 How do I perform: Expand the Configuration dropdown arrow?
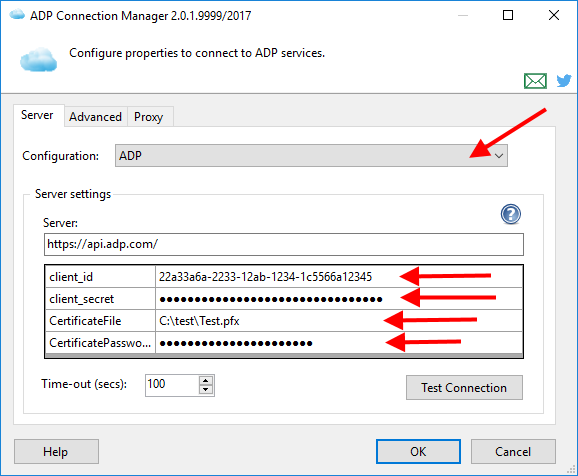point(499,156)
